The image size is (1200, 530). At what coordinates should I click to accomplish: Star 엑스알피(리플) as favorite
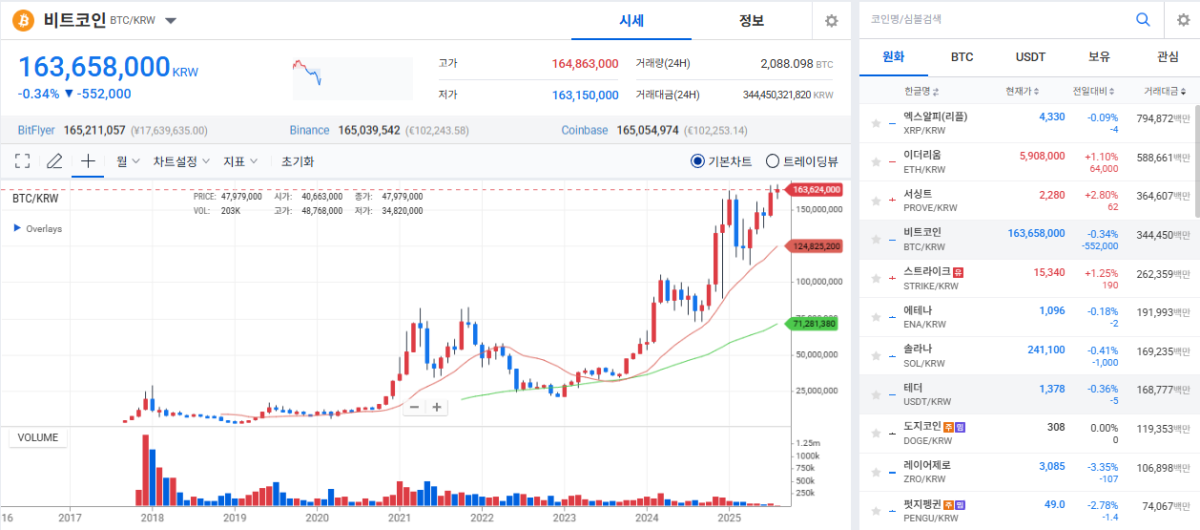(876, 123)
